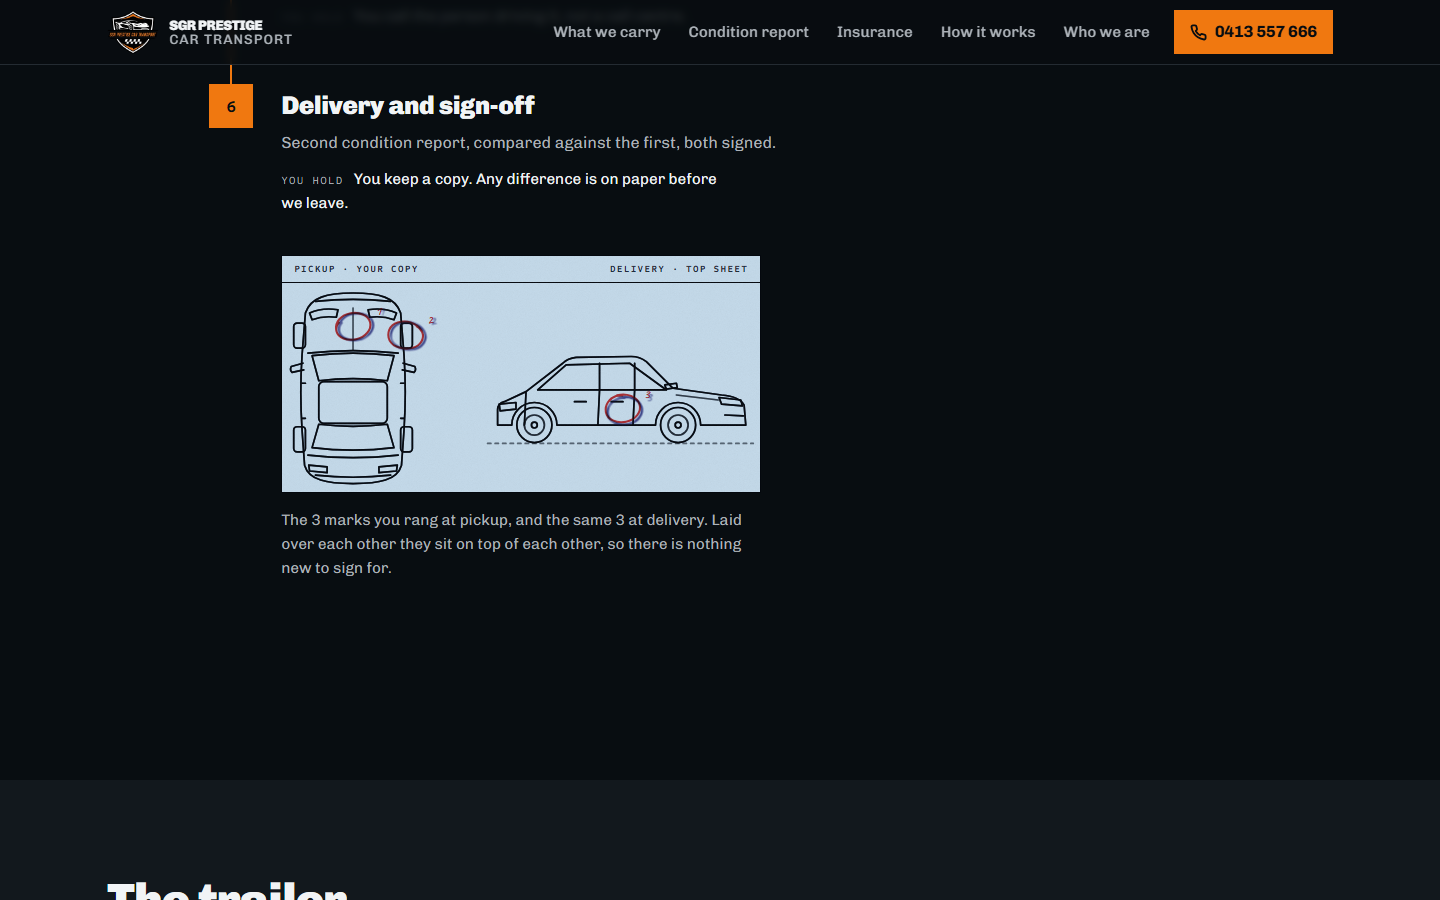Image resolution: width=1440 pixels, height=900 pixels.
Task: Select How it works in navigation
Action: coord(988,32)
